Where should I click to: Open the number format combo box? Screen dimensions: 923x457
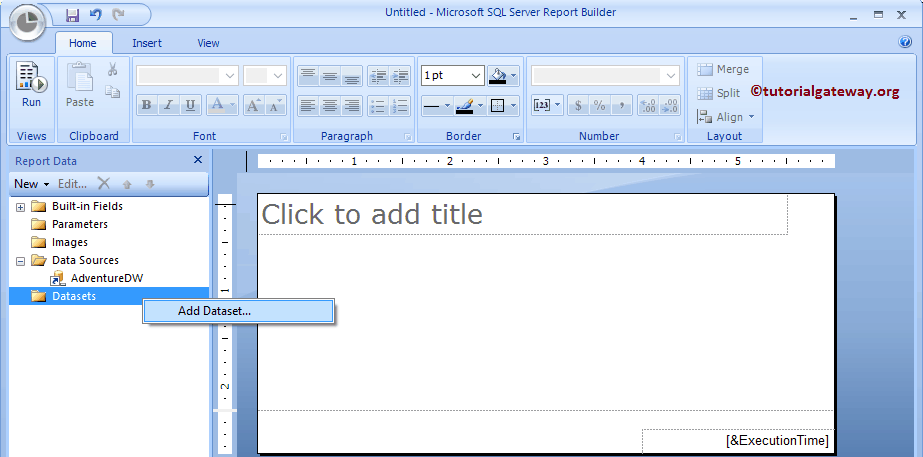605,75
